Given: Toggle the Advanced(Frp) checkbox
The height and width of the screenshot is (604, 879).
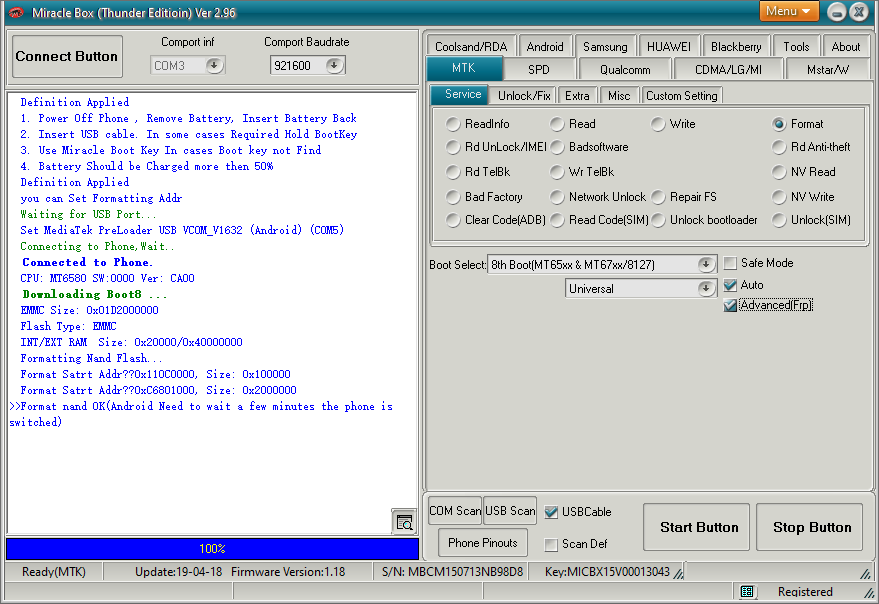Looking at the screenshot, I should click(730, 305).
